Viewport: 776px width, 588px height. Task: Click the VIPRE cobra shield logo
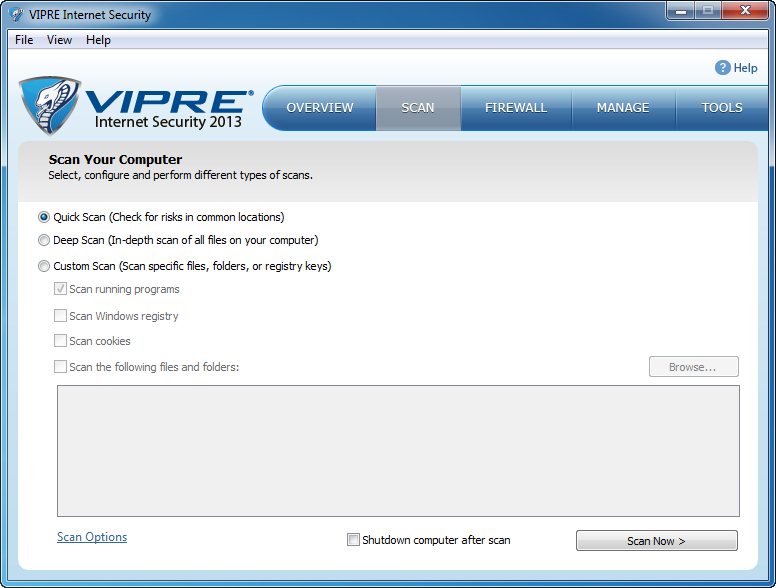point(49,105)
